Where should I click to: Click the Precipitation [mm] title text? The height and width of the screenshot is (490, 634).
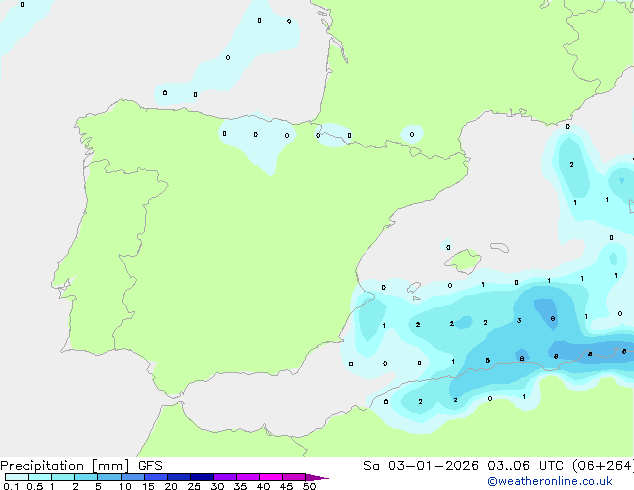(x=65, y=466)
